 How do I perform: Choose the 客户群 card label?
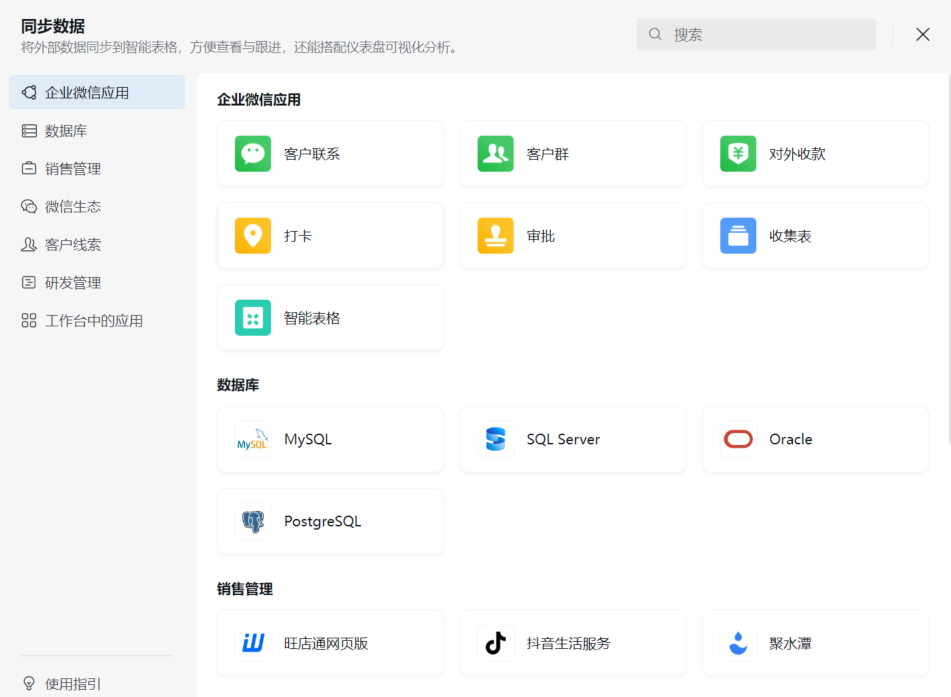pyautogui.click(x=548, y=154)
